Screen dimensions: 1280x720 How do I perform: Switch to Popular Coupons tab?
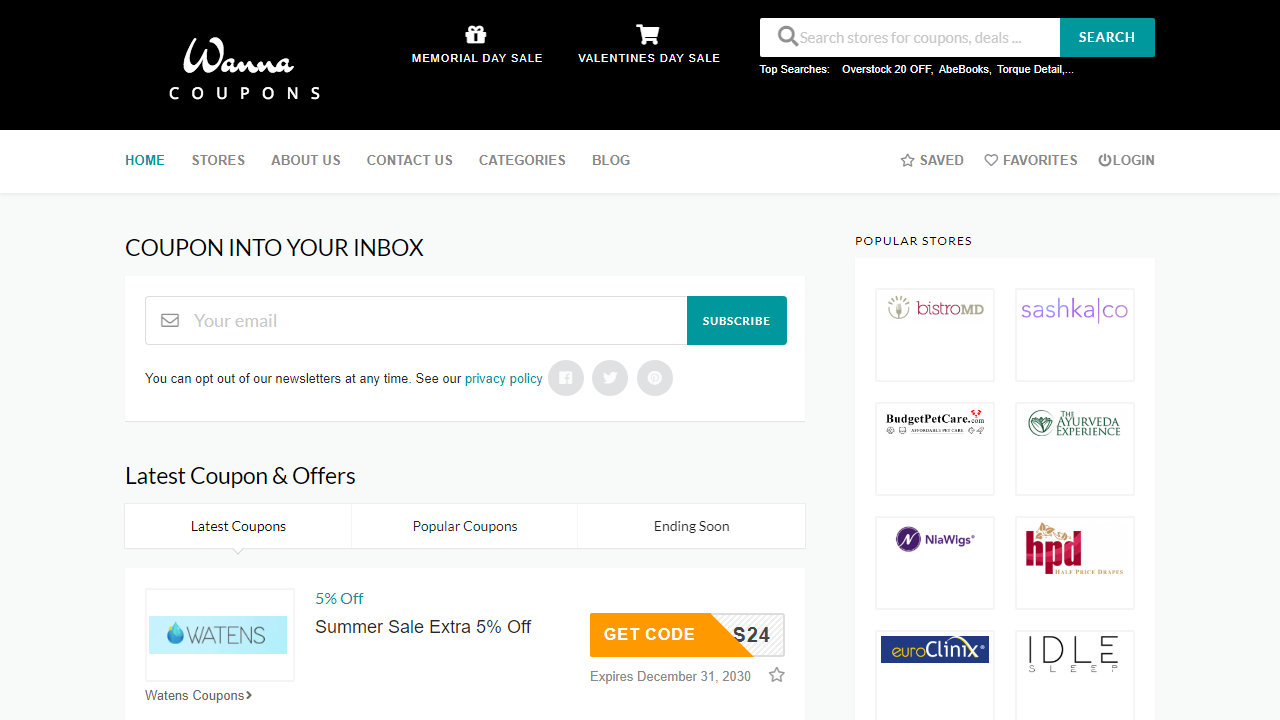pos(465,526)
